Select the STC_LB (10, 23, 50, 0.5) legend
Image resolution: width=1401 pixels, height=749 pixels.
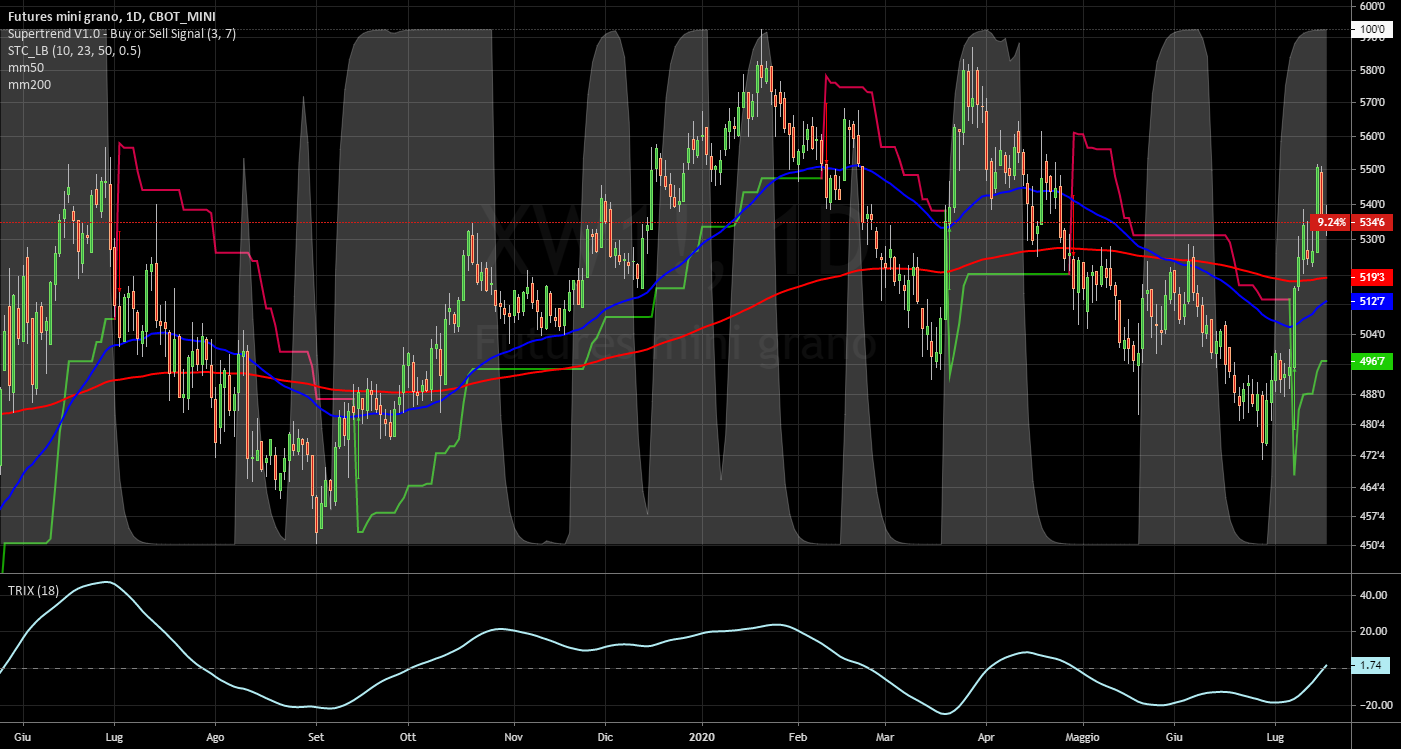[x=74, y=51]
